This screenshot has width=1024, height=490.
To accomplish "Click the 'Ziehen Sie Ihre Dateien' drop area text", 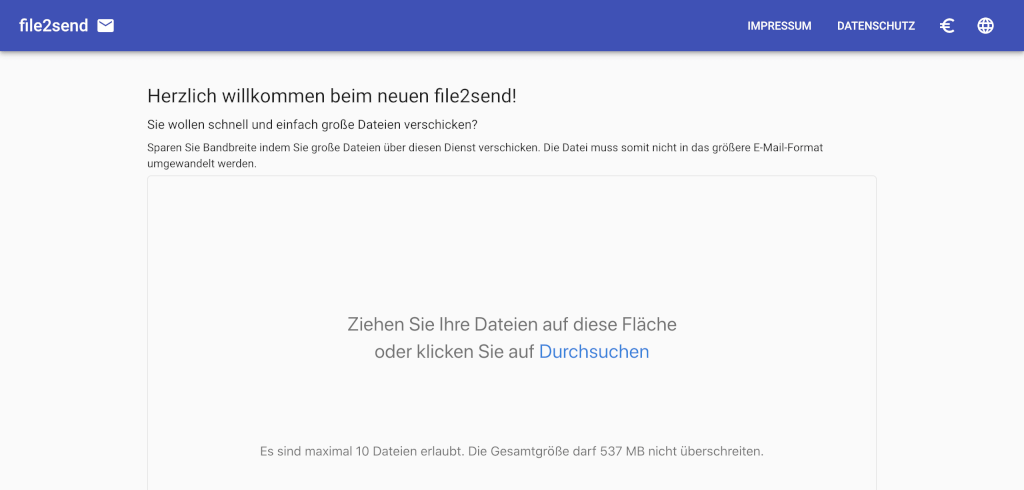I will point(512,324).
